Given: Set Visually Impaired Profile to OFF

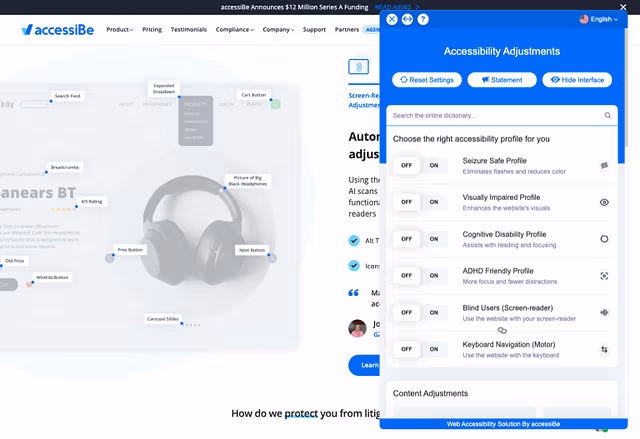Looking at the screenshot, I should (407, 202).
